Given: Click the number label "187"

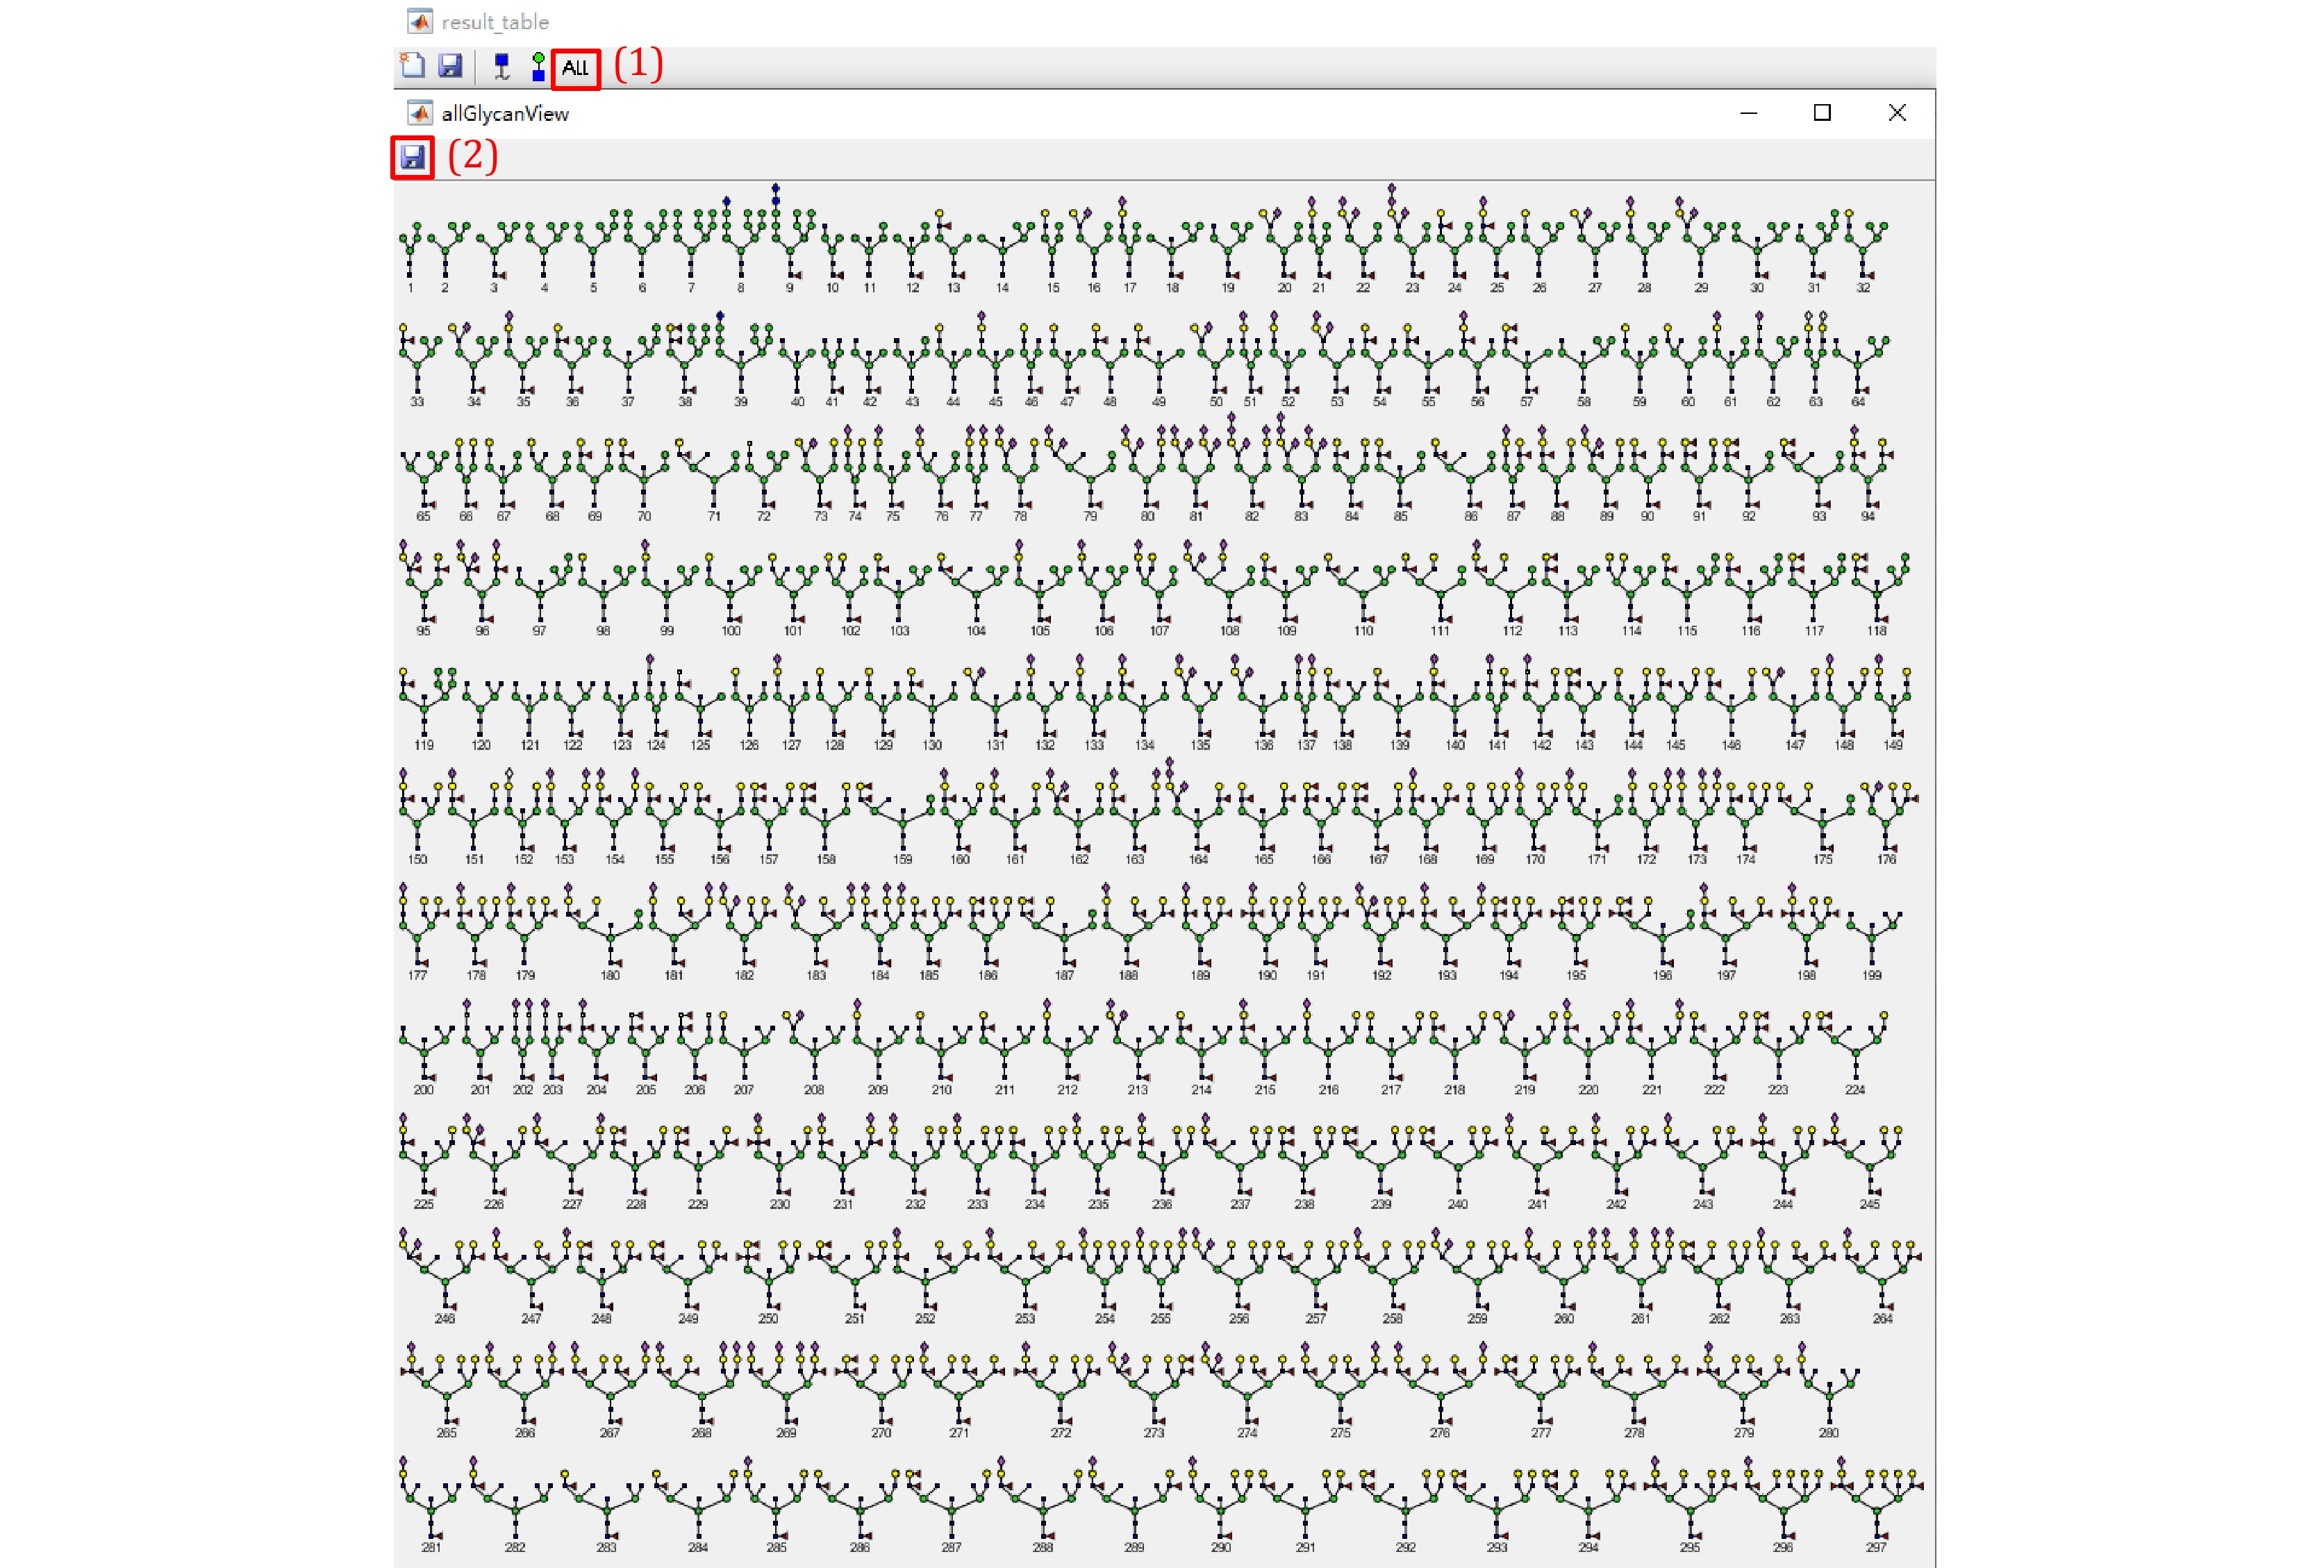Looking at the screenshot, I should [1064, 975].
